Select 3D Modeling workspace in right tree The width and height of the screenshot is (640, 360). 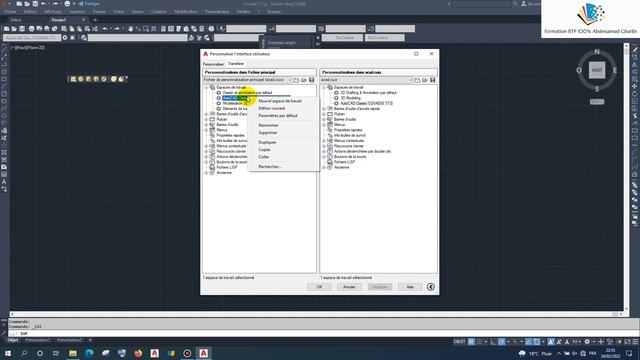click(x=351, y=98)
